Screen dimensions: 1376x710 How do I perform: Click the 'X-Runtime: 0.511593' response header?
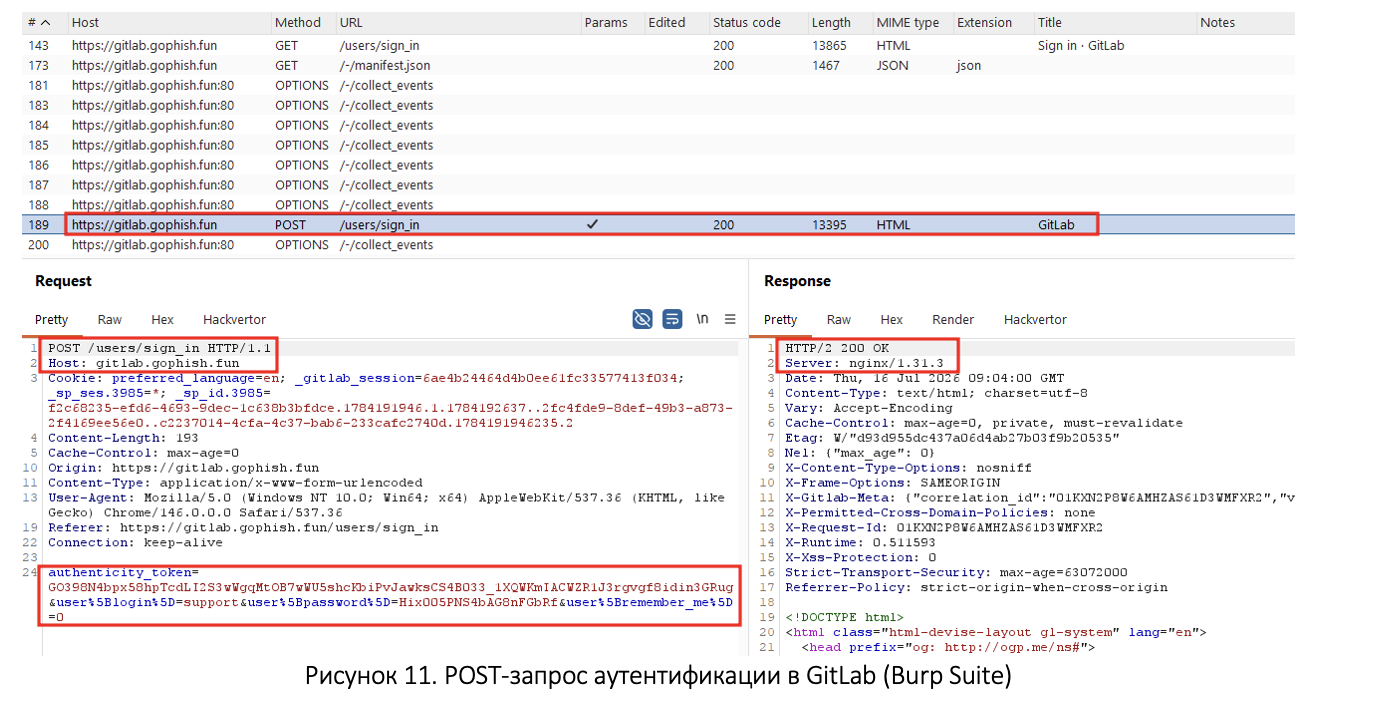click(861, 543)
